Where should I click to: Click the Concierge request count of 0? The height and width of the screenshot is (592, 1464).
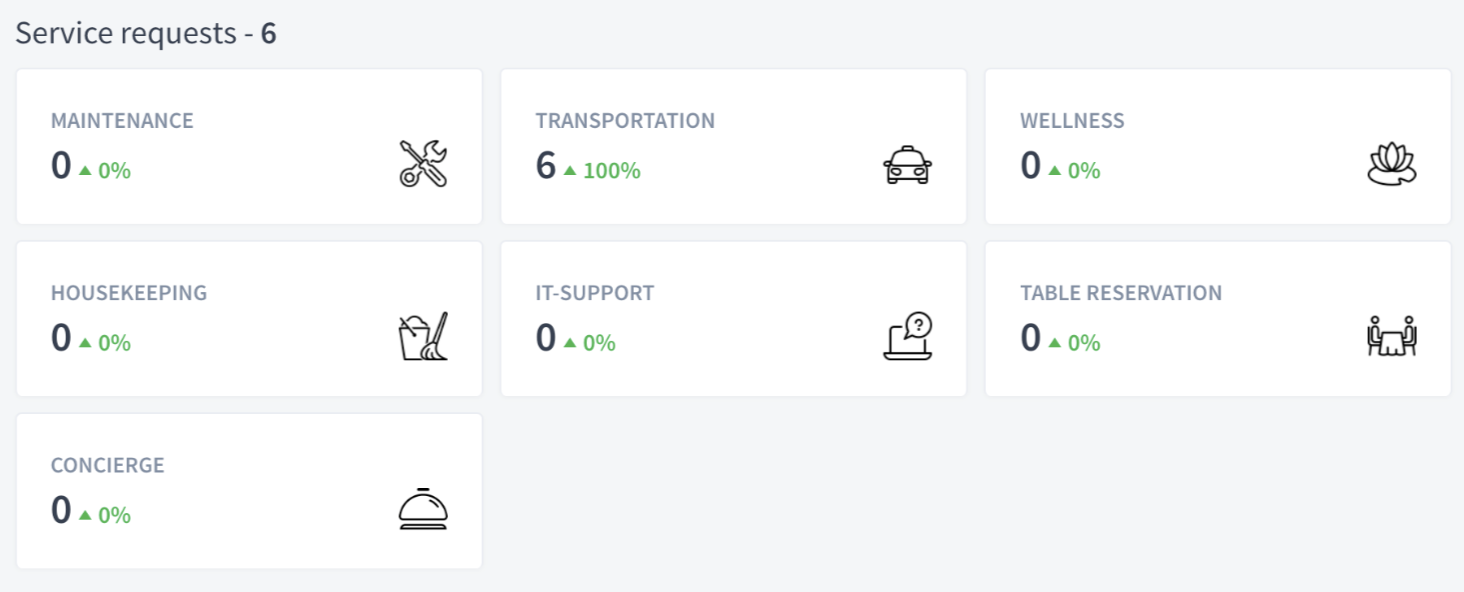click(61, 510)
